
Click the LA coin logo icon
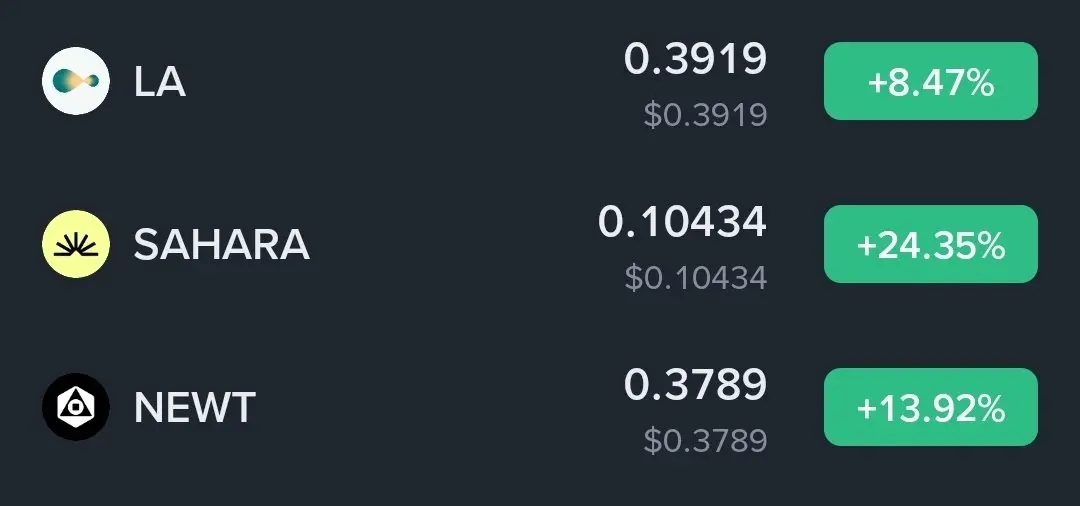point(76,81)
